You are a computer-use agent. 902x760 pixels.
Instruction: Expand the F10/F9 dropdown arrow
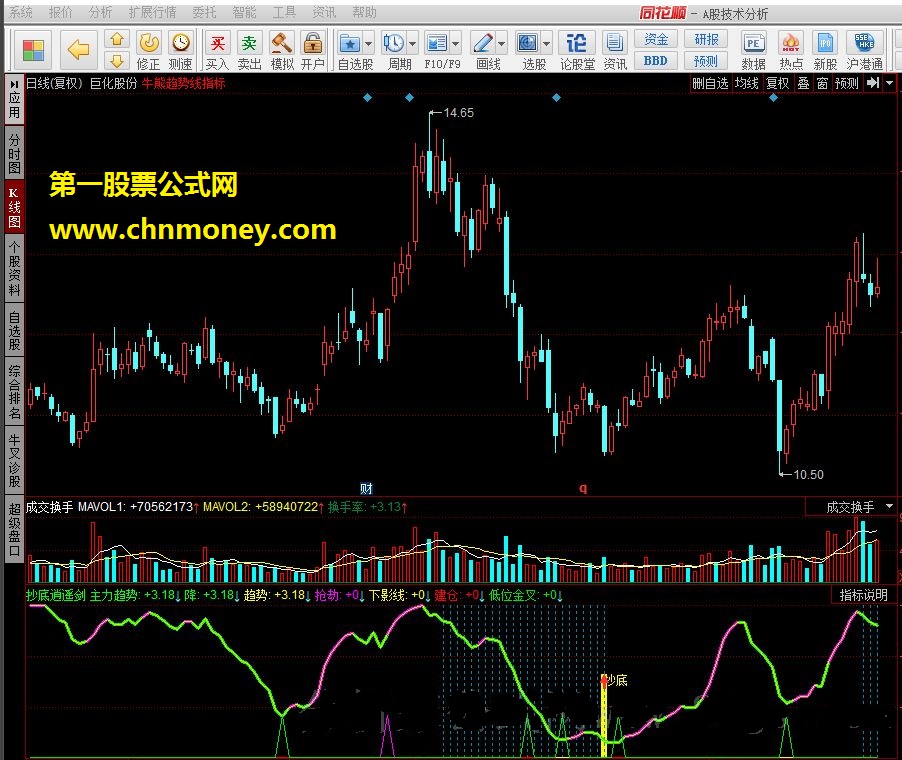pyautogui.click(x=456, y=43)
